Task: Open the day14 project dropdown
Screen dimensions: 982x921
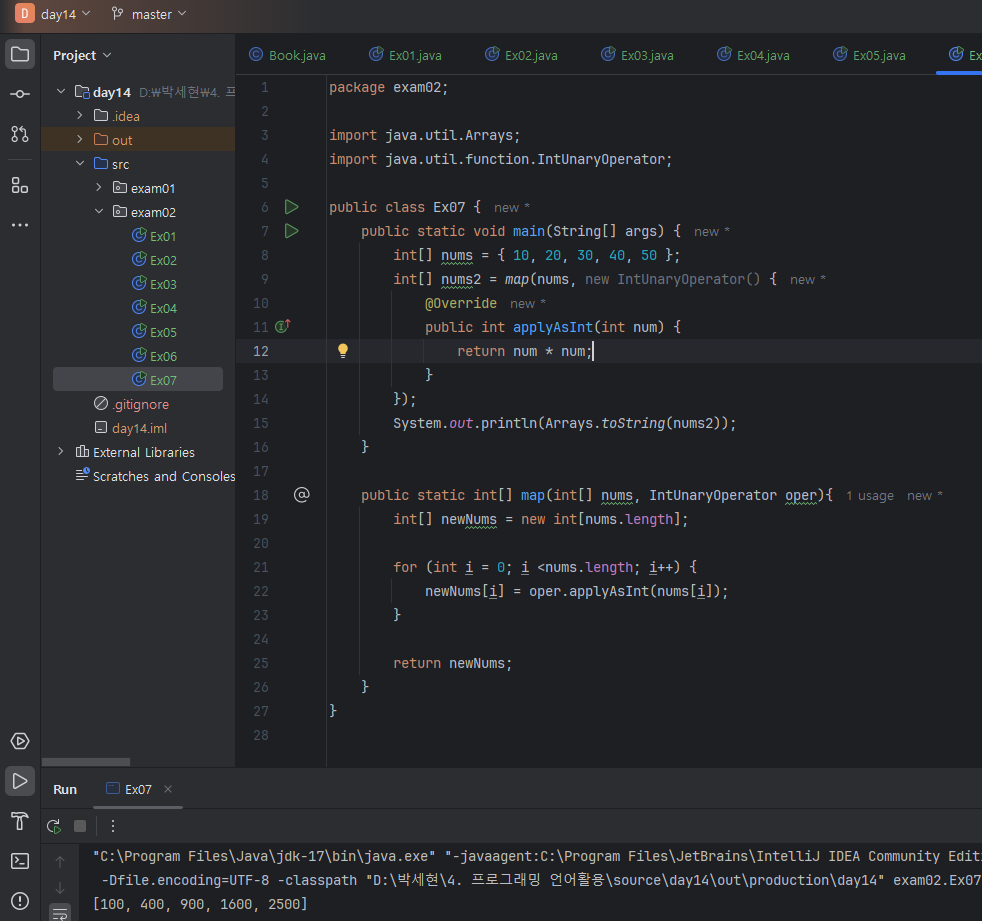Action: coord(66,14)
